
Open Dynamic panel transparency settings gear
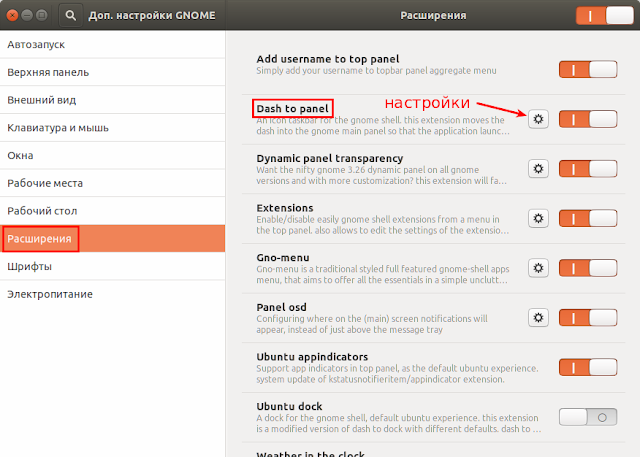click(538, 169)
